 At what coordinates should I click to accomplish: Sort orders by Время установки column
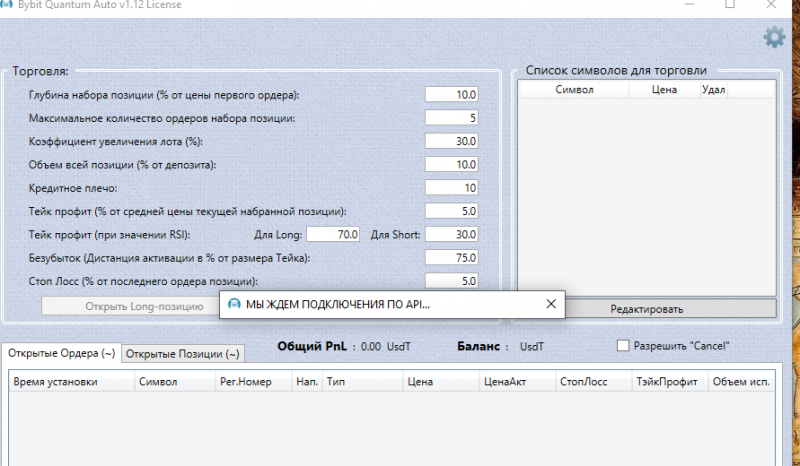click(71, 382)
